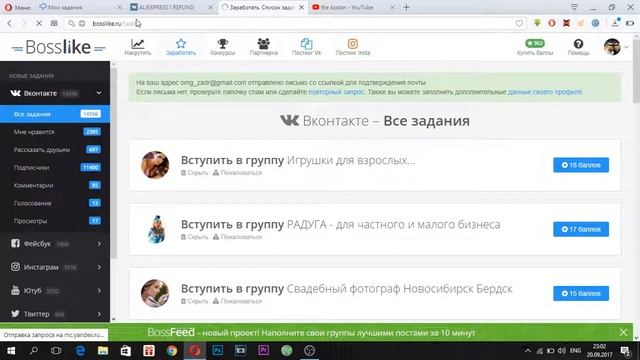640x360 pixels.
Task: Report the Свадебный фотограф task
Action: tap(237, 301)
